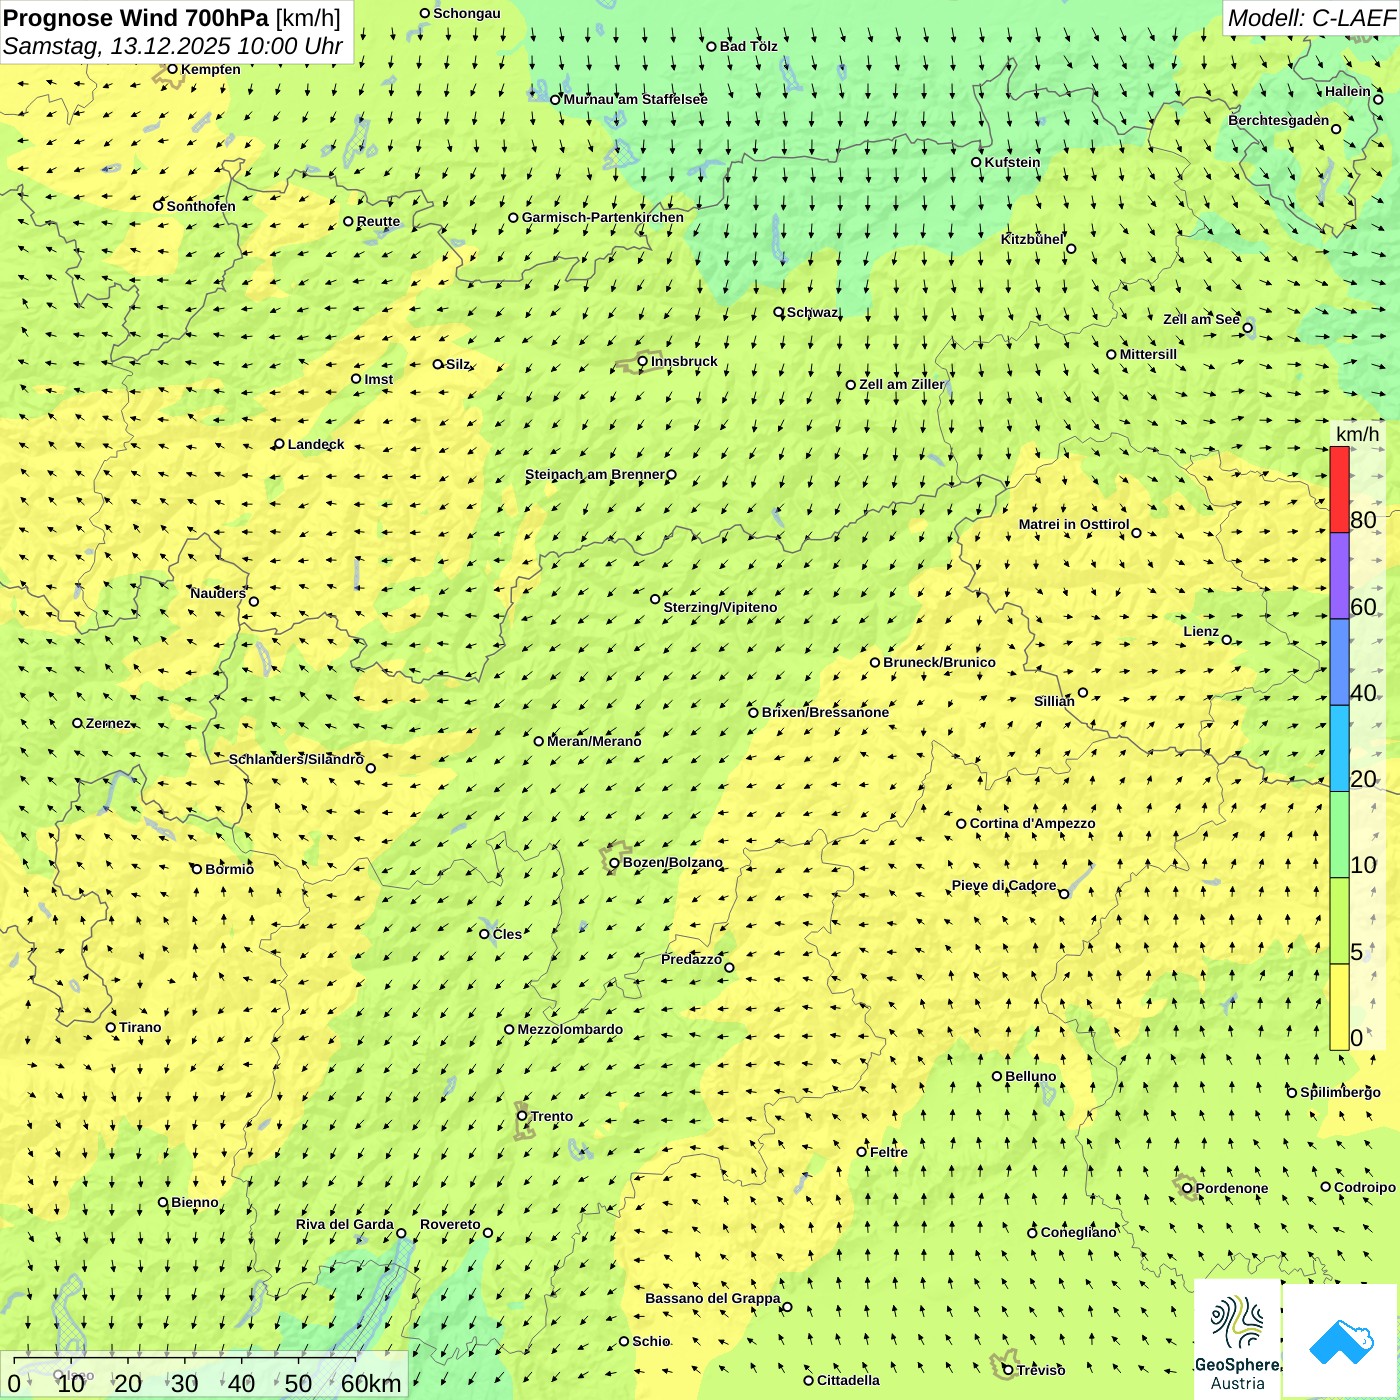The image size is (1400, 1400).
Task: Click the date "Samstag, 13.12.2025 10:00 Uhr"
Action: tap(173, 46)
